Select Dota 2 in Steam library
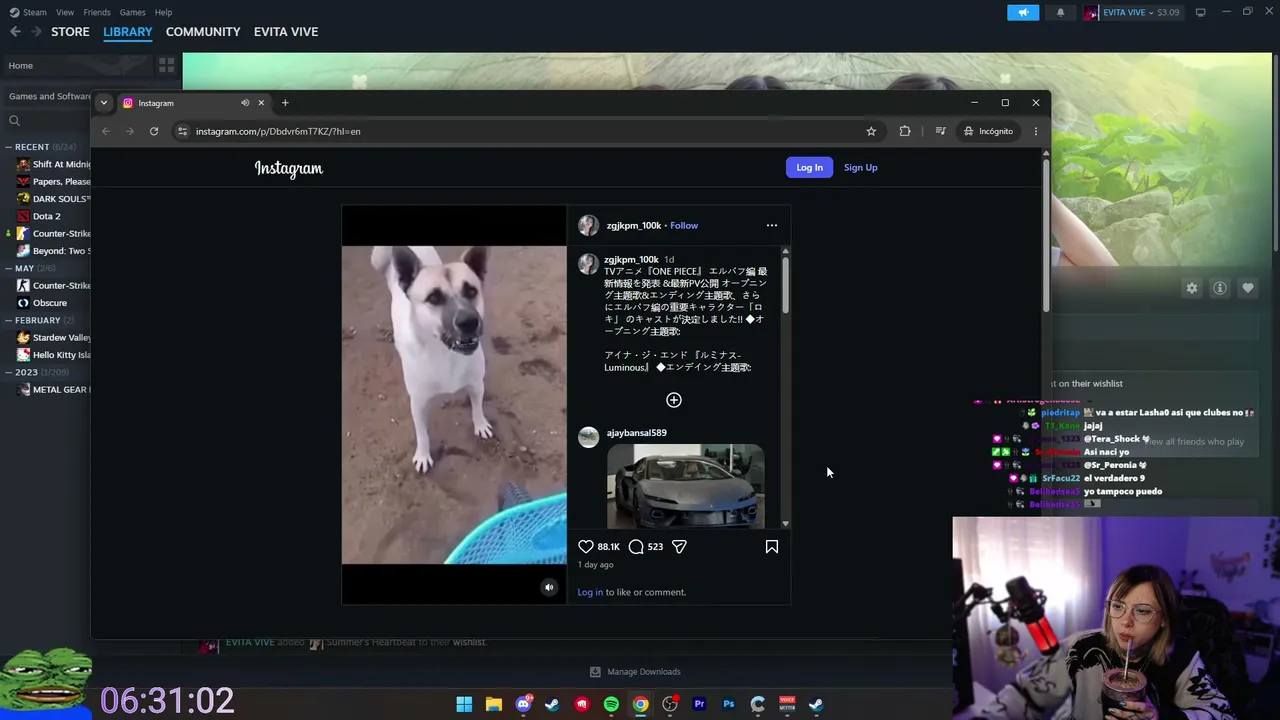 (x=46, y=216)
